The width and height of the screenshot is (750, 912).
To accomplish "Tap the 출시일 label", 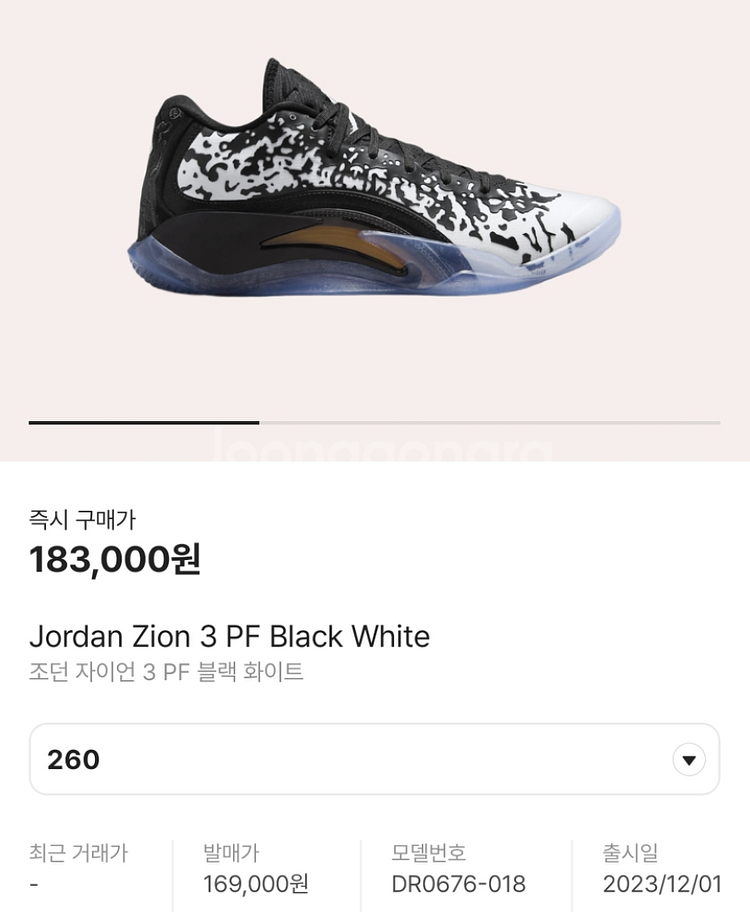I will pyautogui.click(x=630, y=853).
